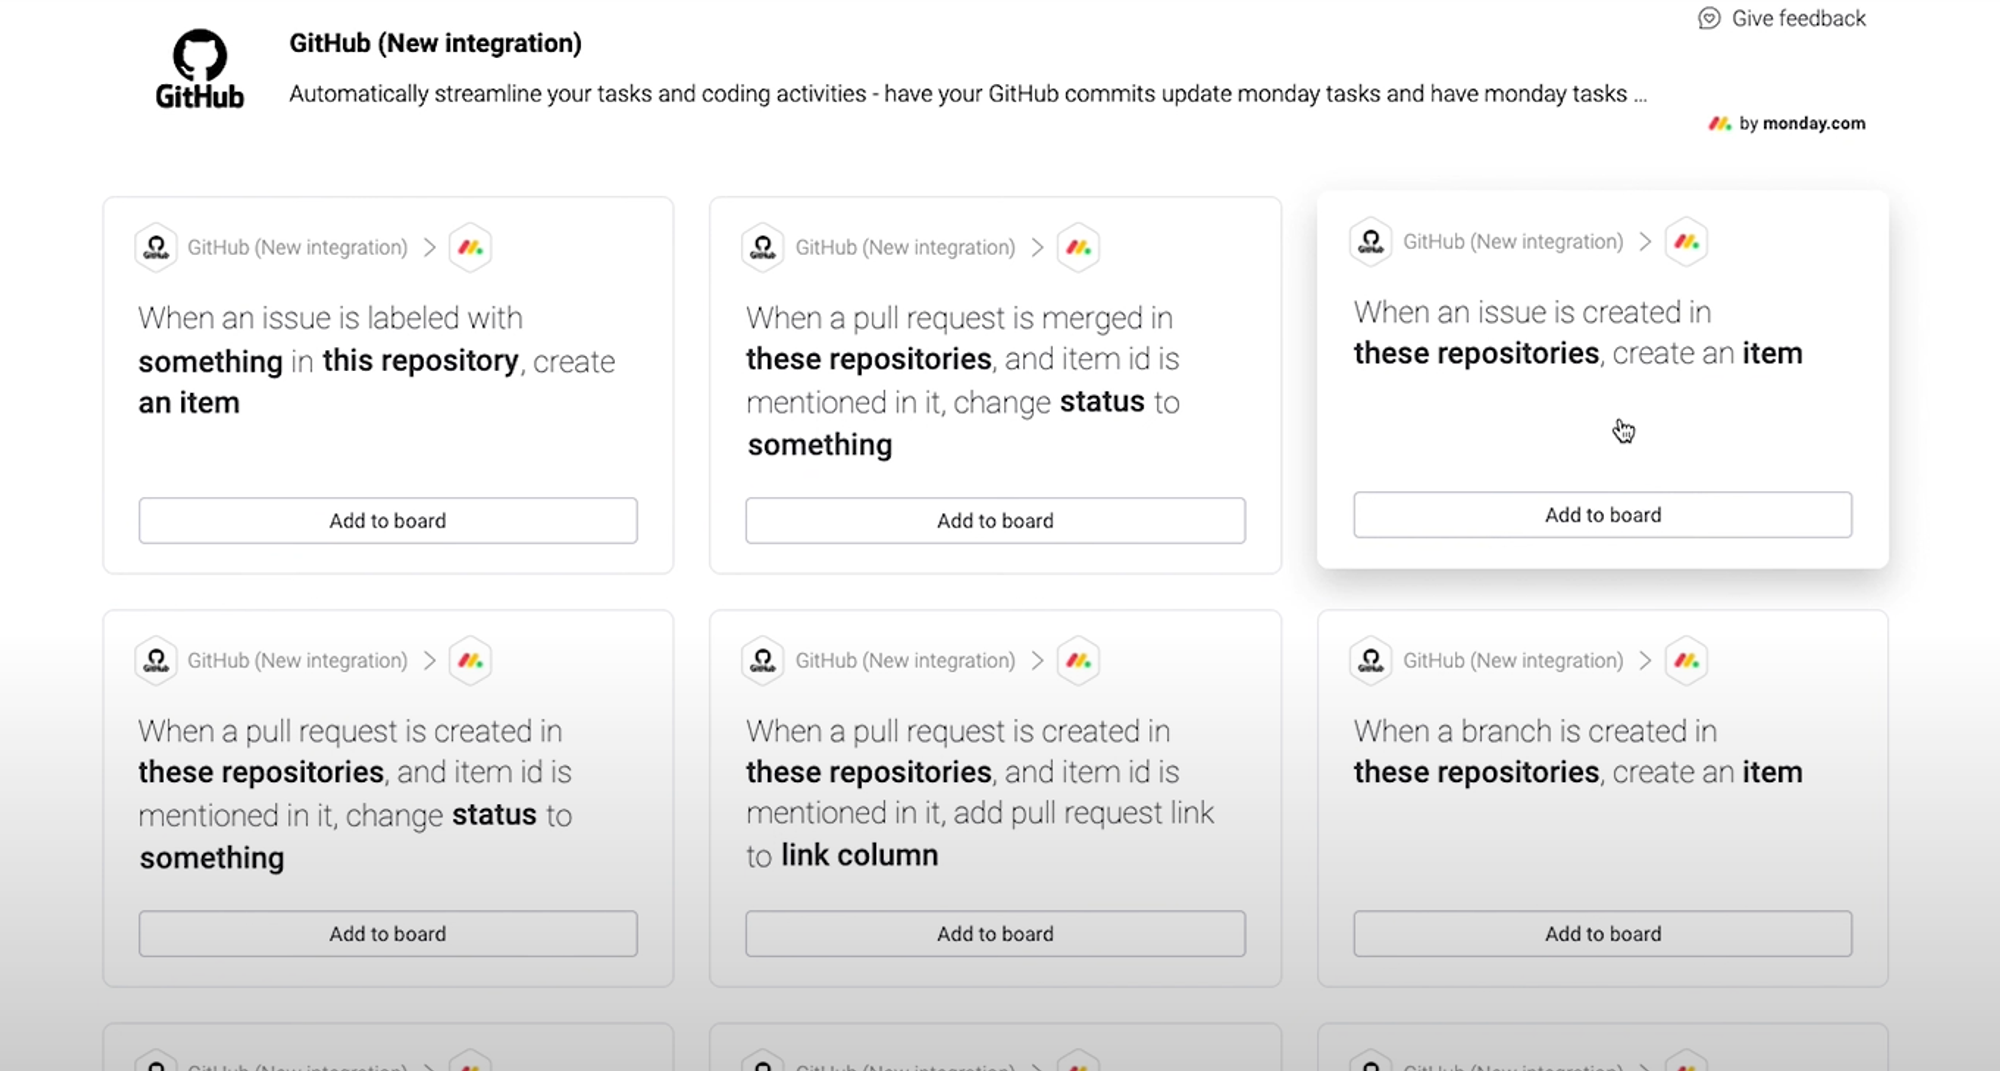This screenshot has height=1071, width=2000.
Task: Click monday.com logo next to 'by monday.com'
Action: (1719, 124)
